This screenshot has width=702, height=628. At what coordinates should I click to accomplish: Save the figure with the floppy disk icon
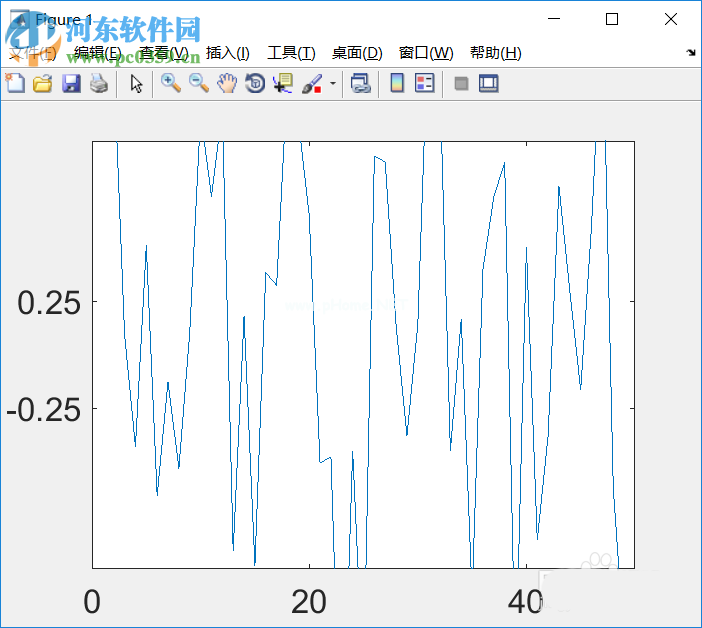71,84
